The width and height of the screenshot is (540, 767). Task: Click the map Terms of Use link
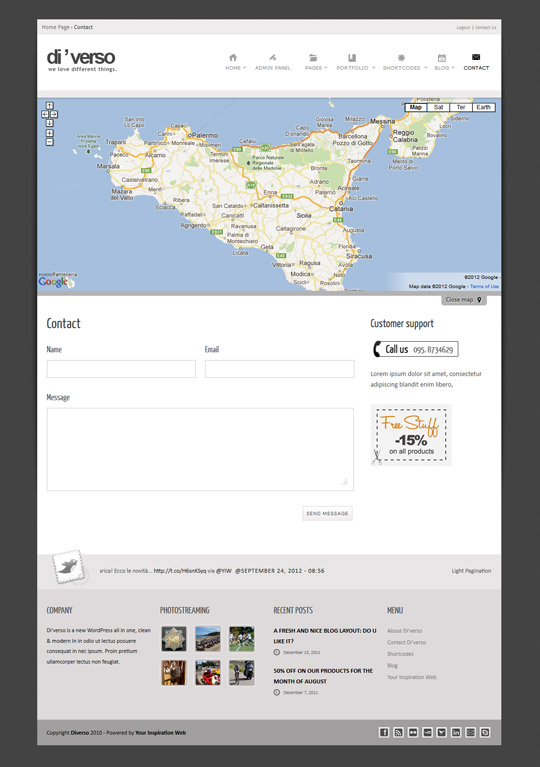pyautogui.click(x=485, y=286)
